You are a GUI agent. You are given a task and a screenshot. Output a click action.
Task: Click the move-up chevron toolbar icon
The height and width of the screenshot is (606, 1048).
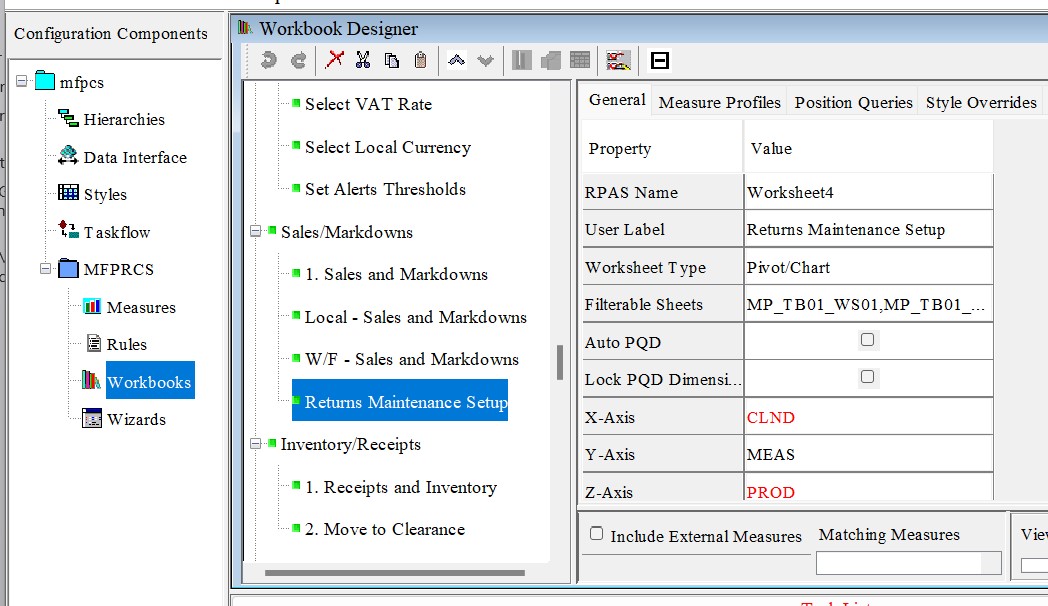(x=458, y=59)
